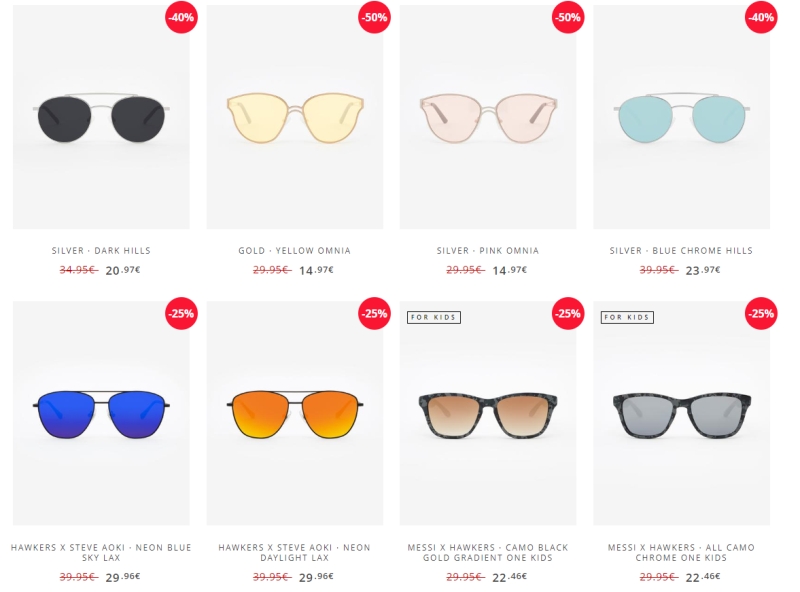The image size is (800, 592).
Task: Click the SILVER · BLUE CHROME HILLS title
Action: (x=681, y=251)
